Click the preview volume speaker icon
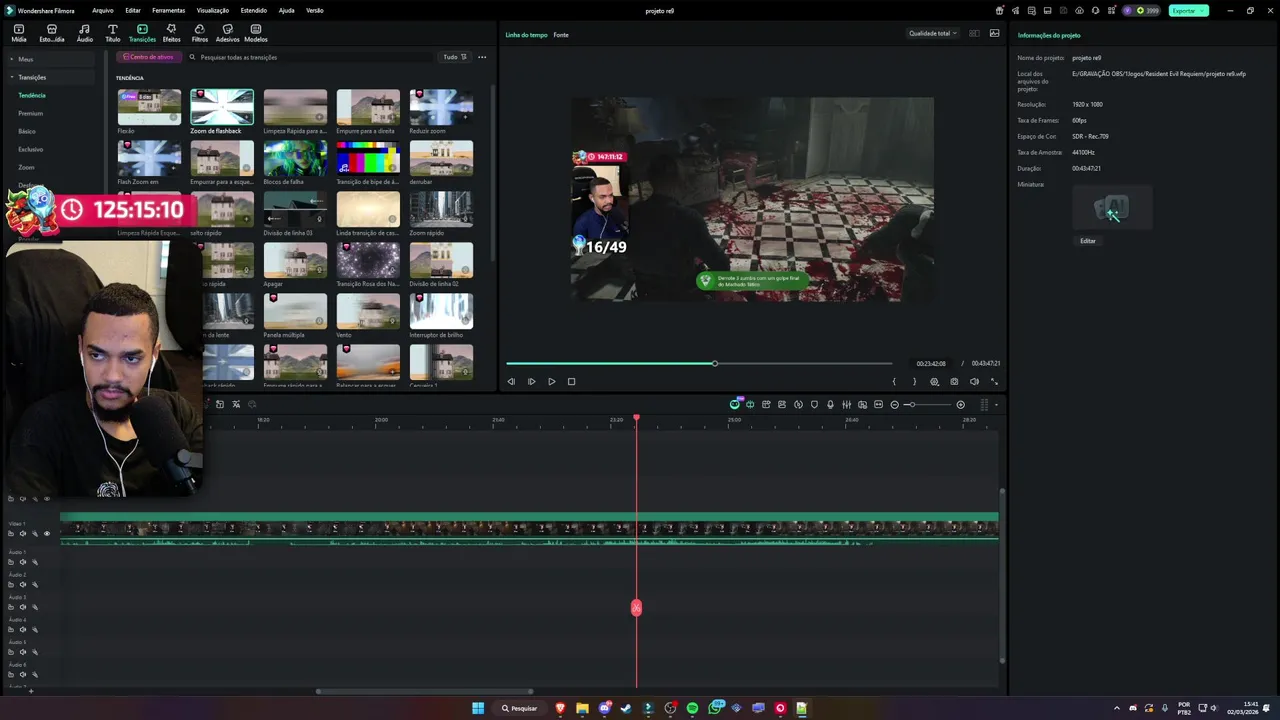This screenshot has height=720, width=1280. (974, 381)
